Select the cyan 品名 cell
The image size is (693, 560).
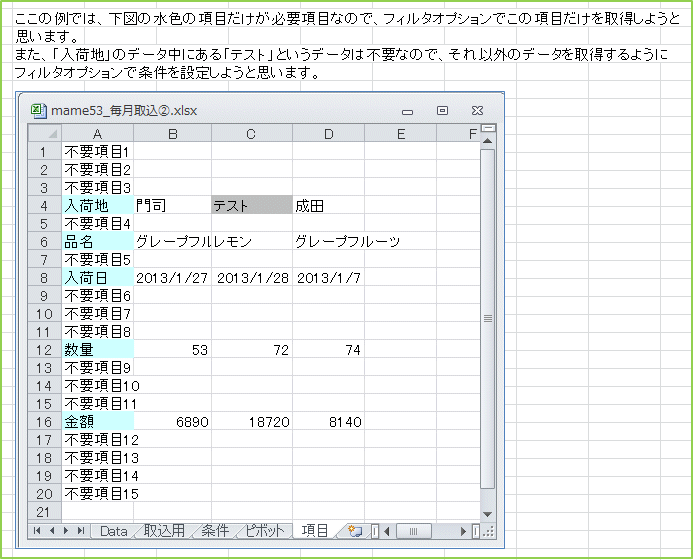(x=98, y=241)
